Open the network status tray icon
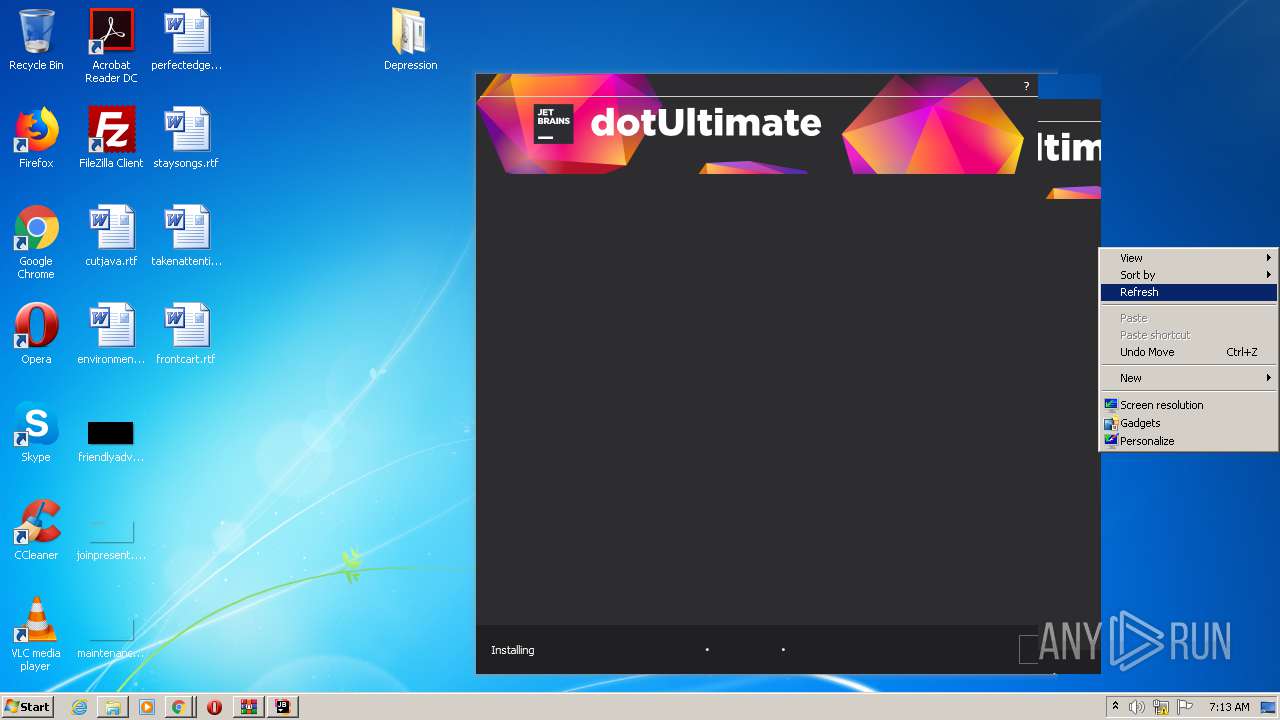 pyautogui.click(x=1161, y=707)
